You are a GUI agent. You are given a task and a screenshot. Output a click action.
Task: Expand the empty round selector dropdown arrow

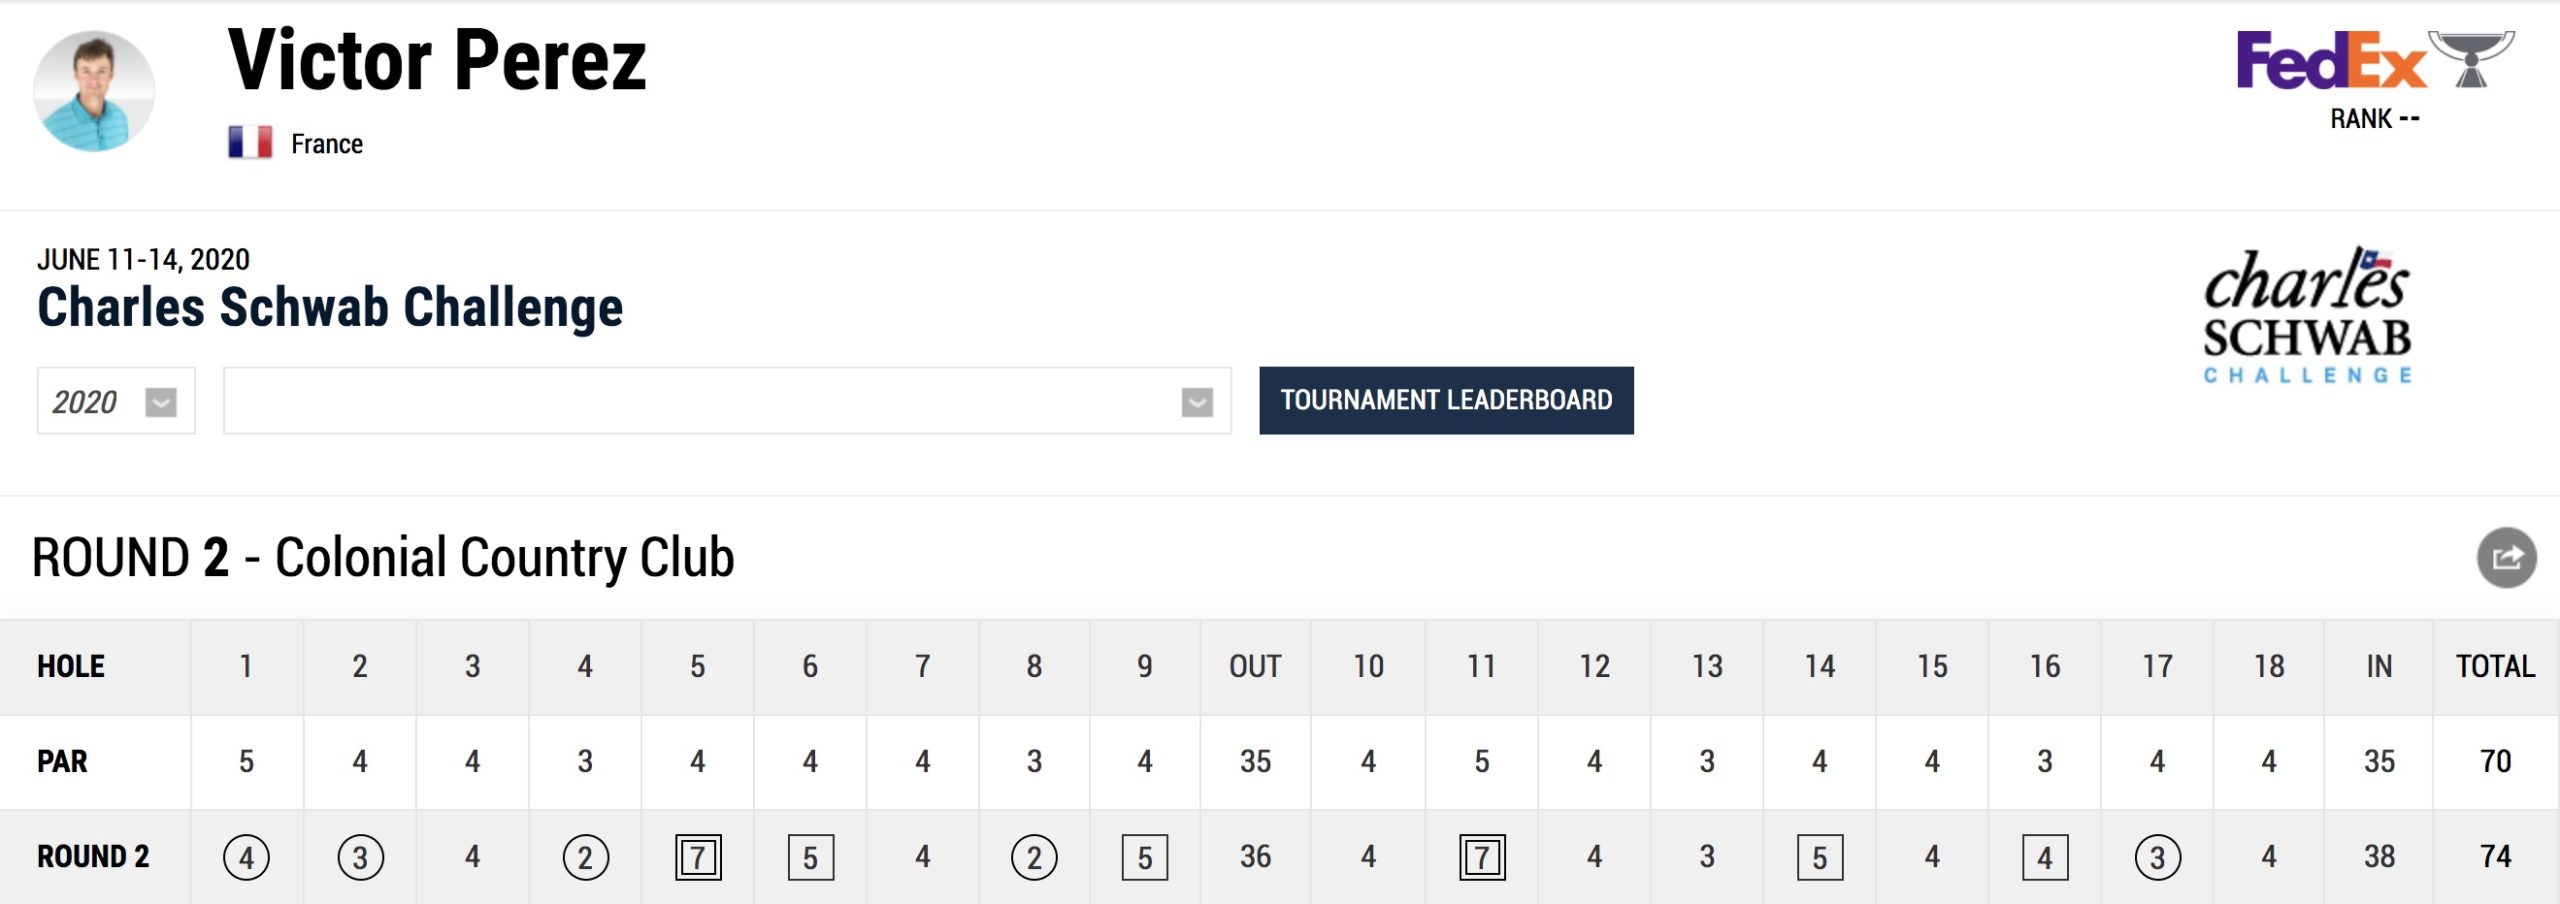point(1197,402)
